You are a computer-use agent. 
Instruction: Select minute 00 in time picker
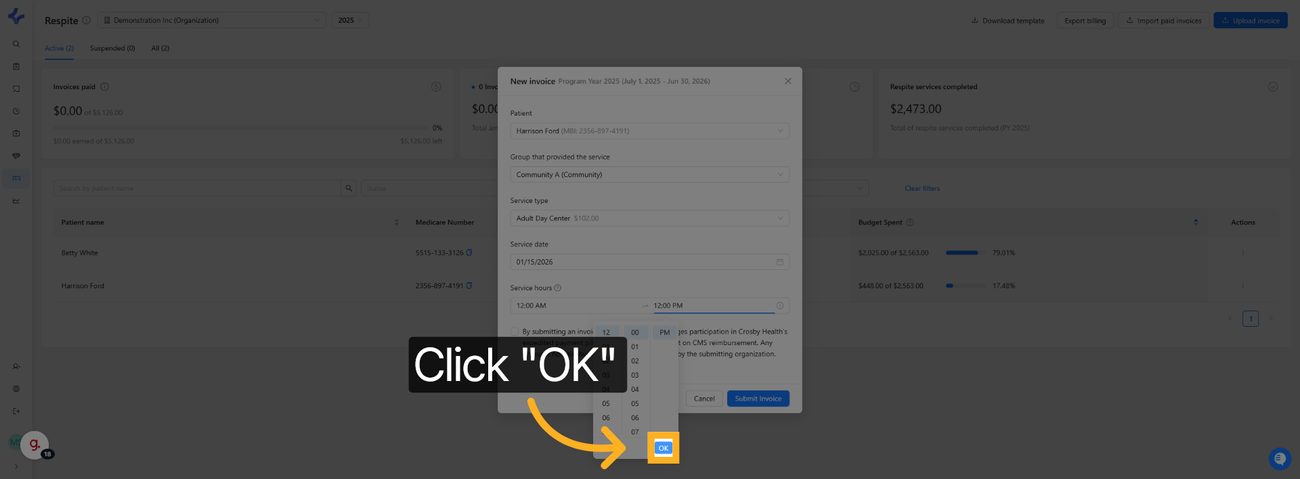pos(635,333)
